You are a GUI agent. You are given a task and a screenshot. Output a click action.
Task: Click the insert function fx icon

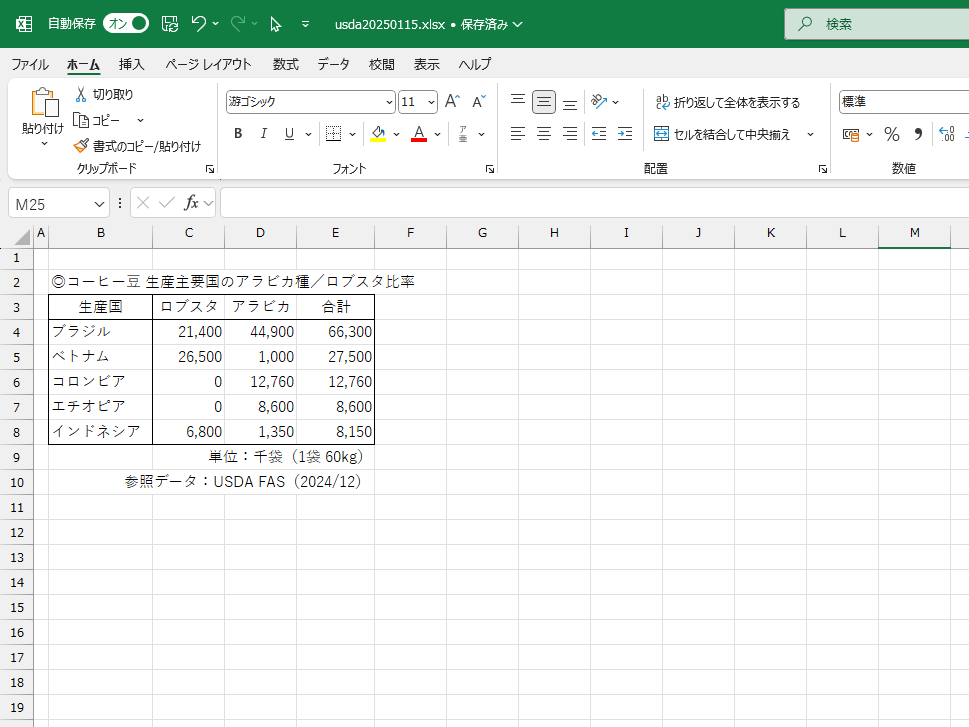point(192,203)
